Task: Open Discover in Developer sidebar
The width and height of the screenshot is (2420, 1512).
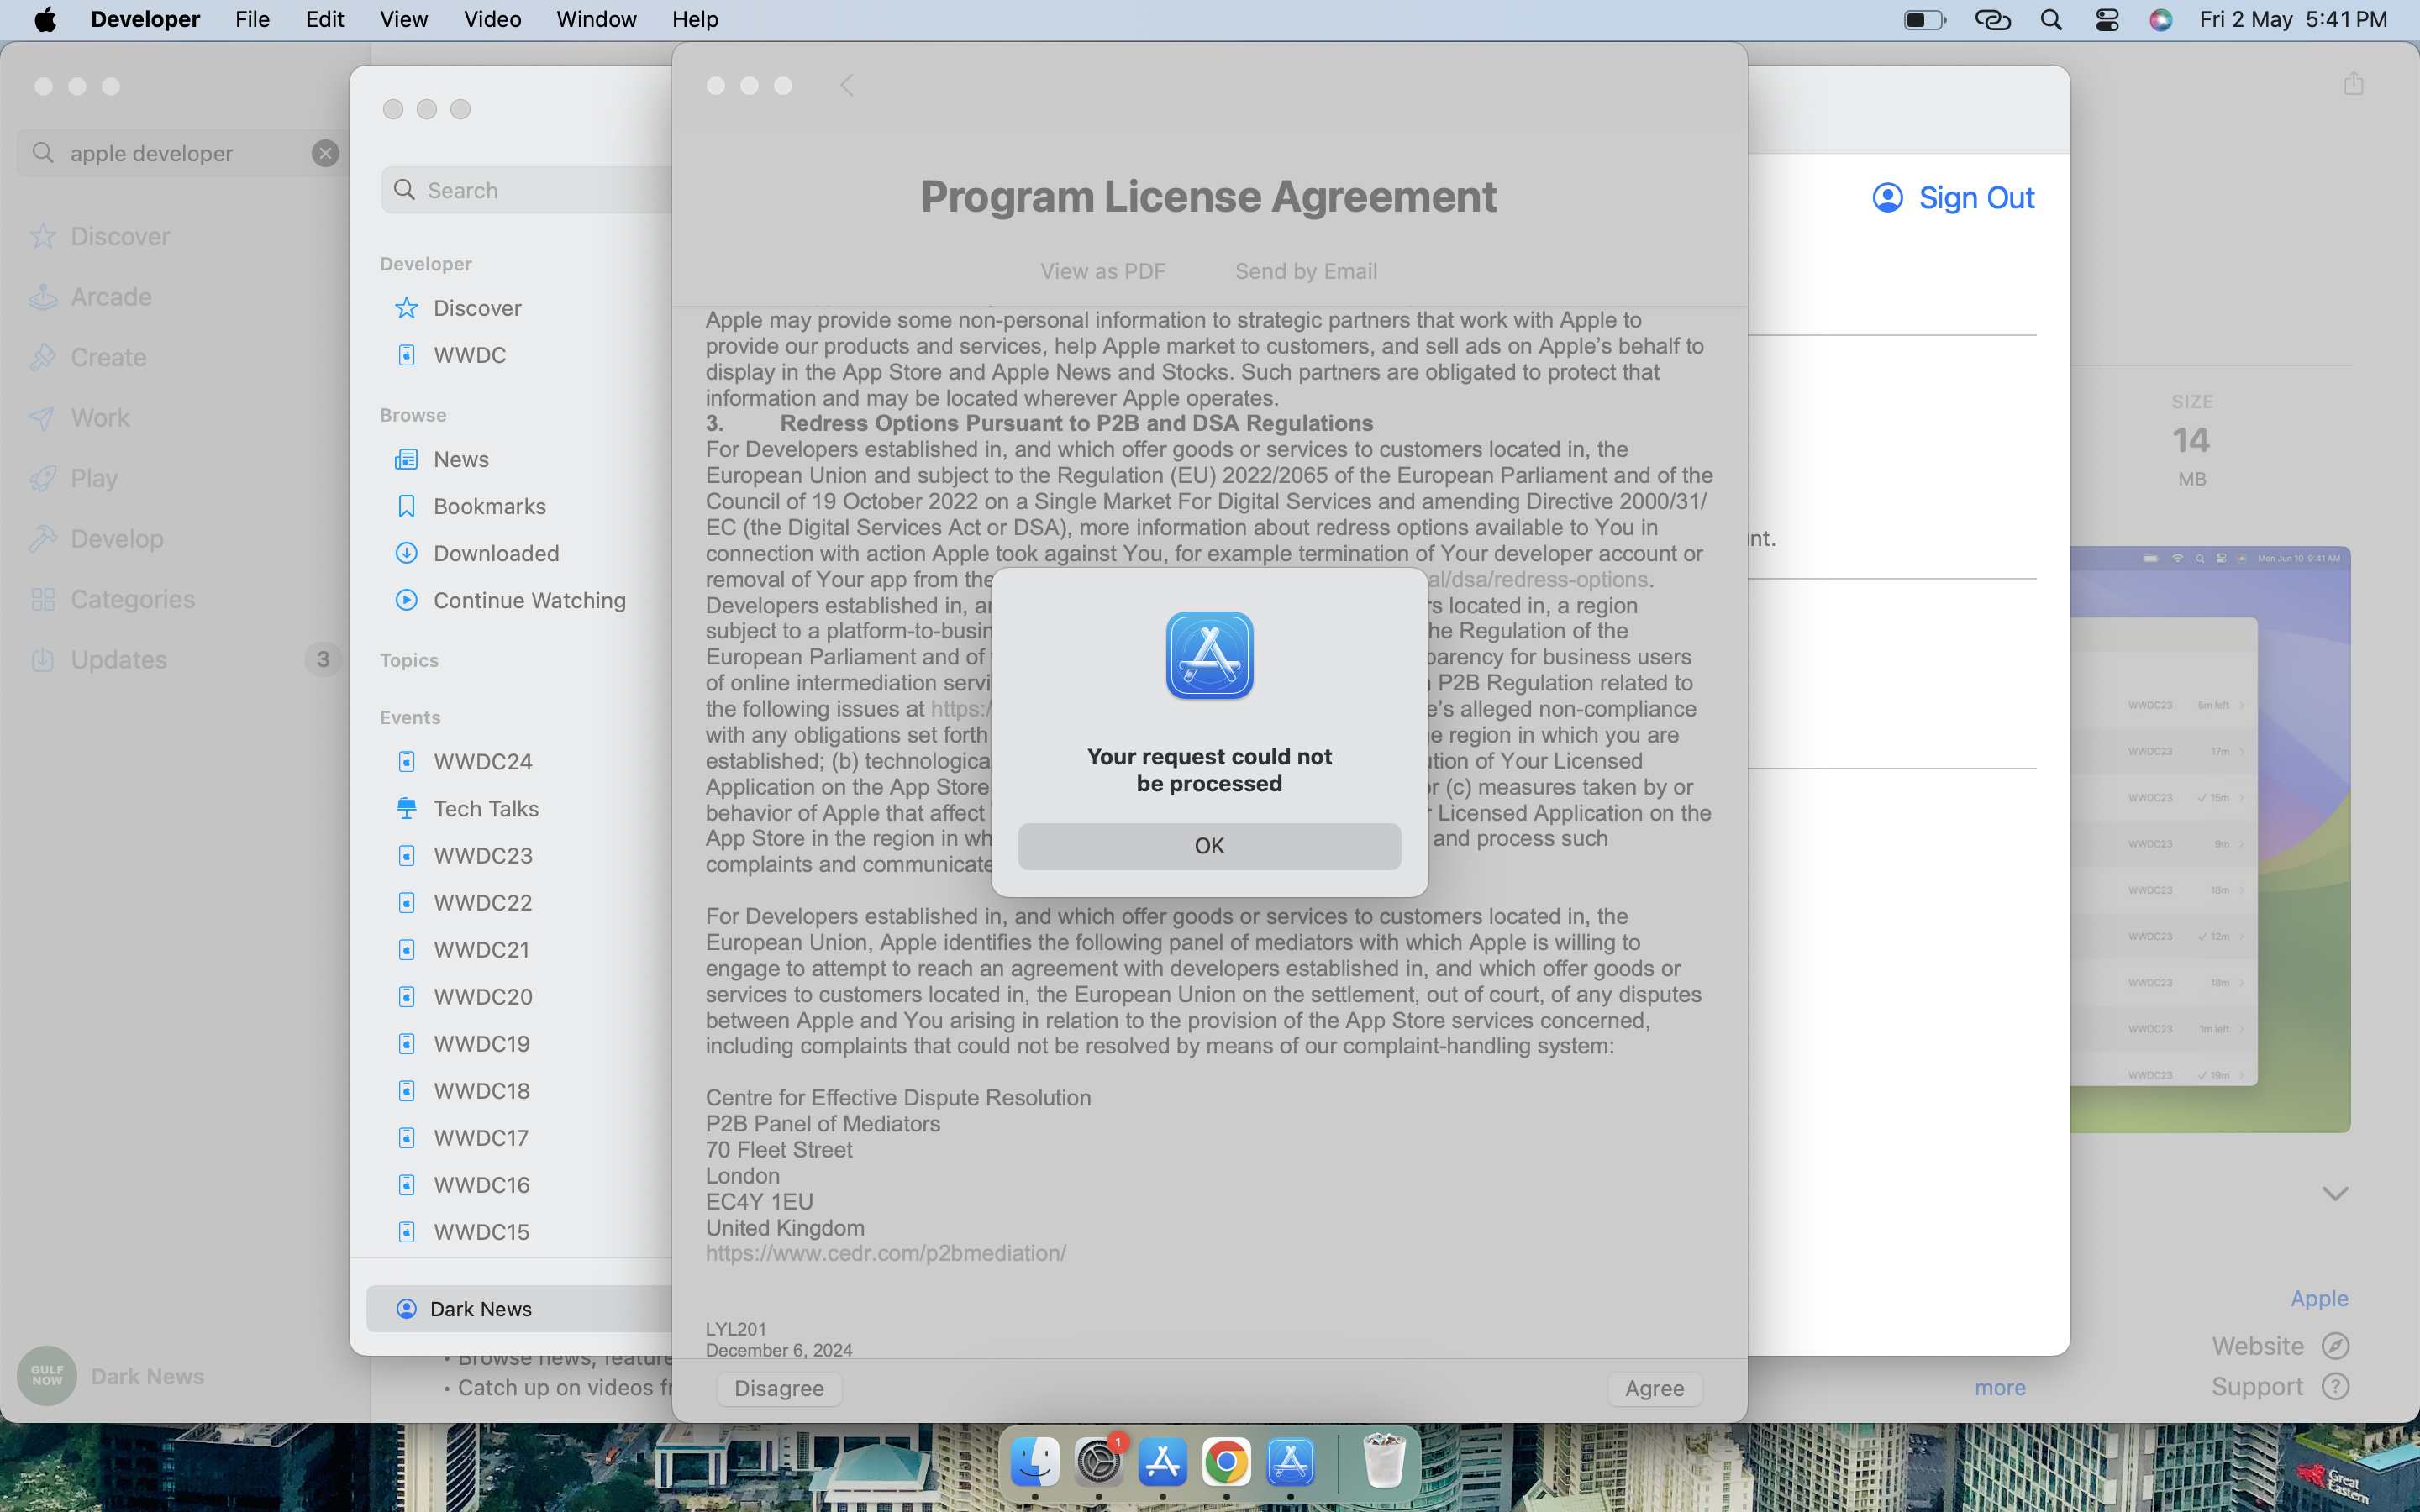Action: click(x=477, y=308)
